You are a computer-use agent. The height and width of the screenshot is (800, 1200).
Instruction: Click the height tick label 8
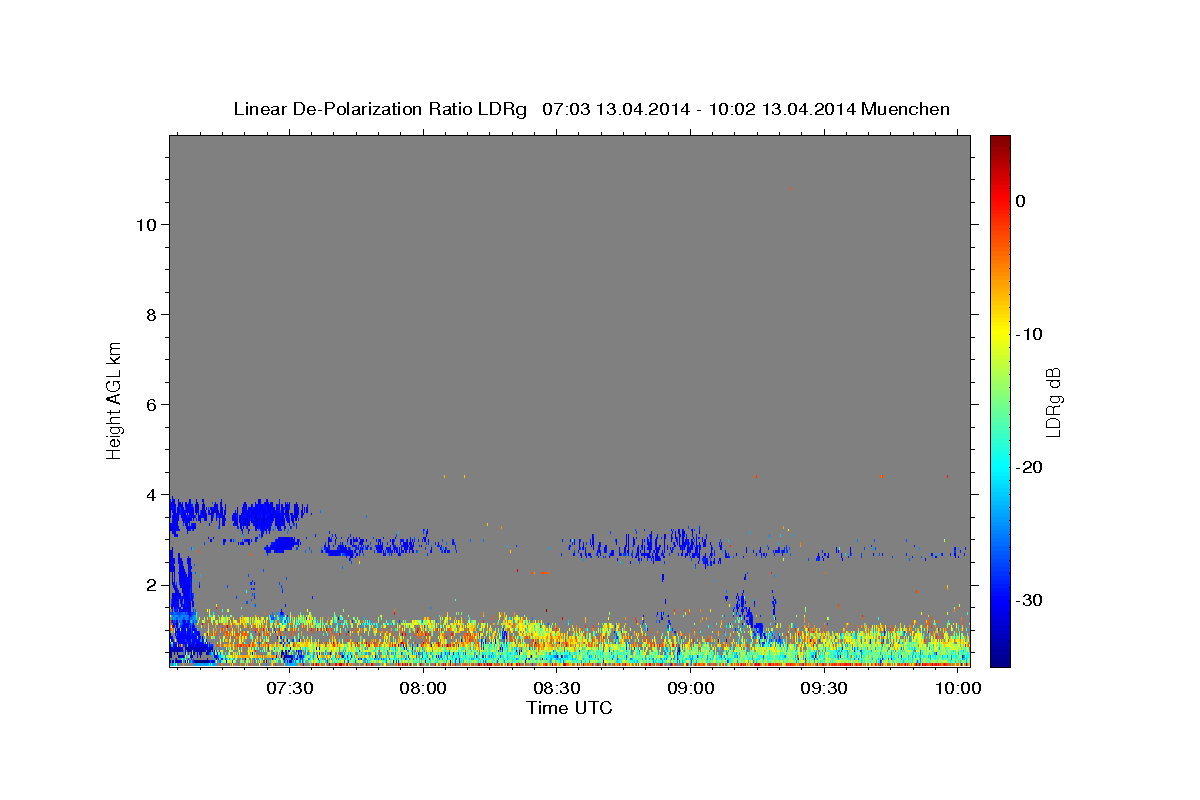(x=151, y=314)
